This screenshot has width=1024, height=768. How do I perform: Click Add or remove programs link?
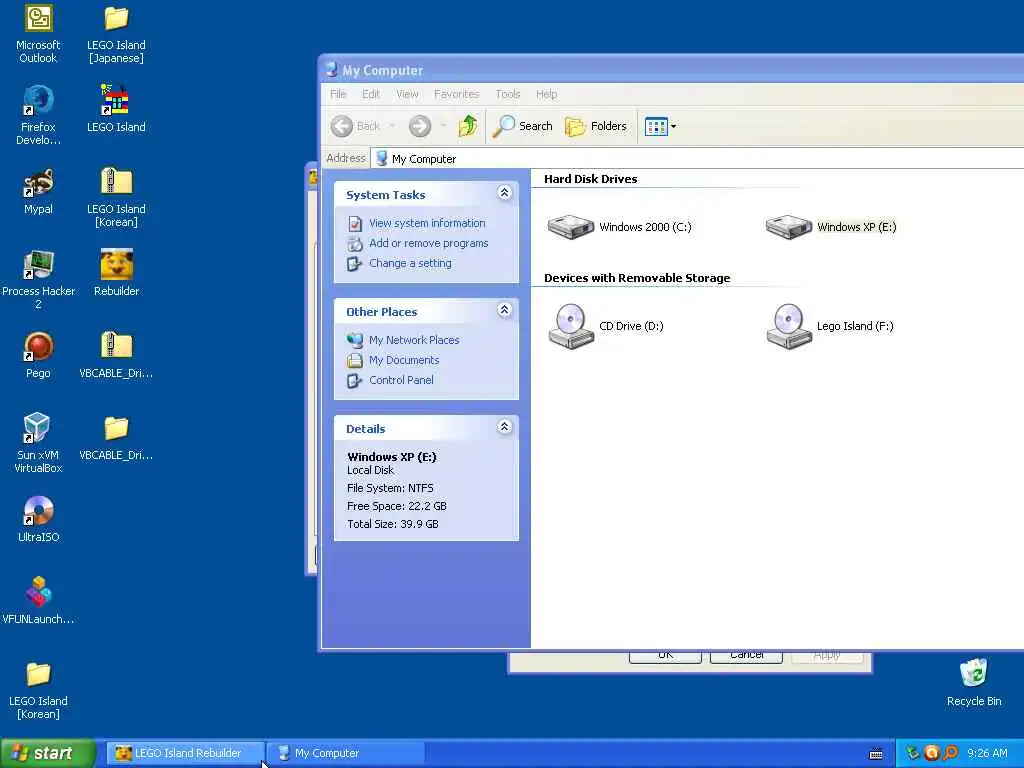point(428,243)
